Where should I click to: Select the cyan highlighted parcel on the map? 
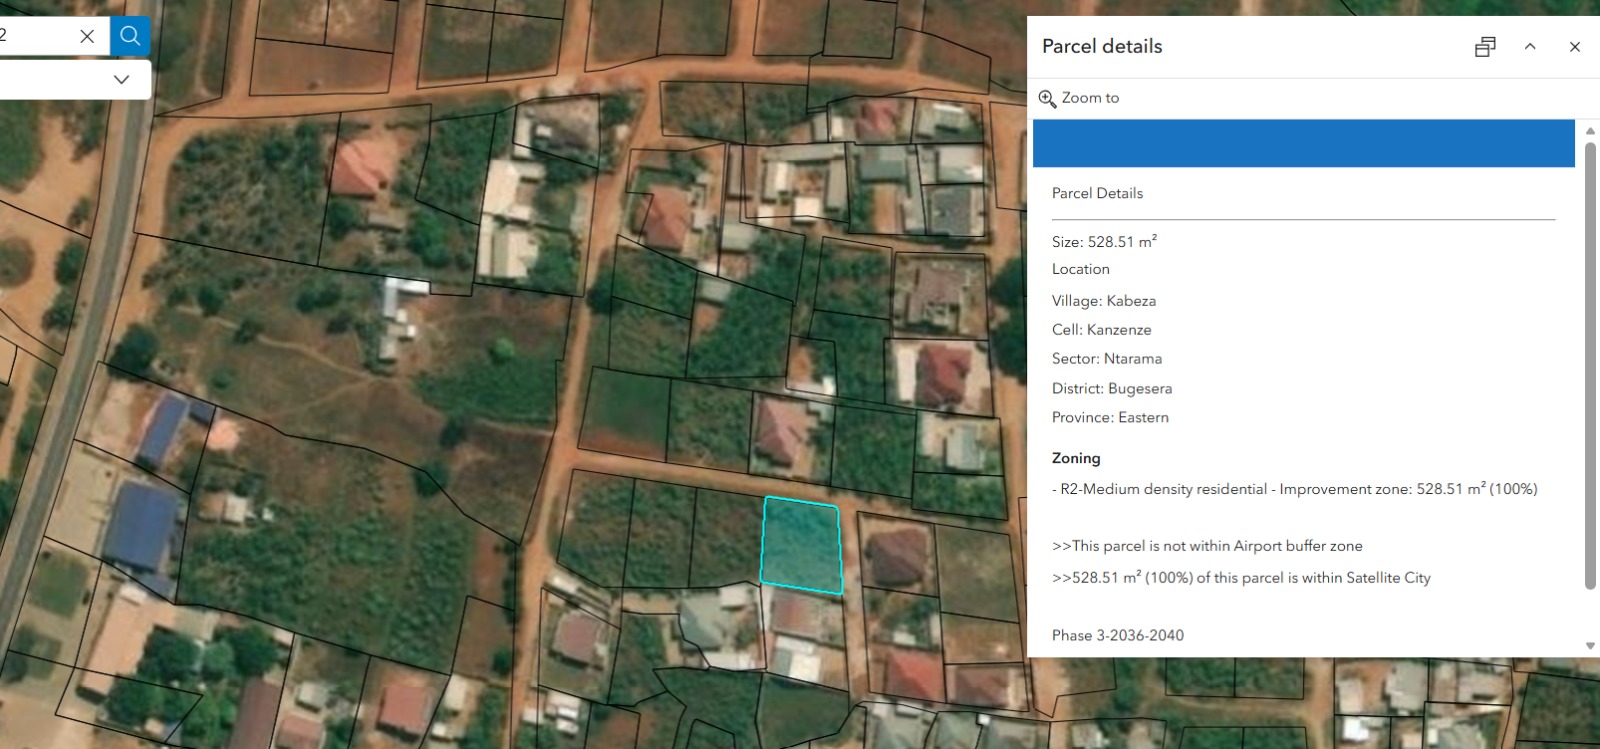click(801, 545)
